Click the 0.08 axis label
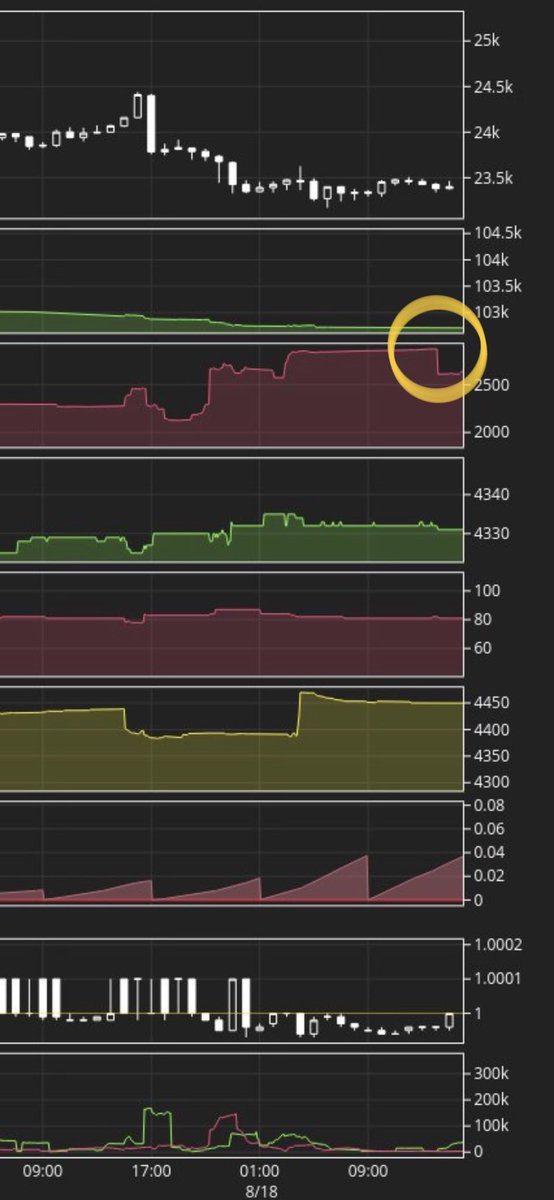 pos(491,805)
